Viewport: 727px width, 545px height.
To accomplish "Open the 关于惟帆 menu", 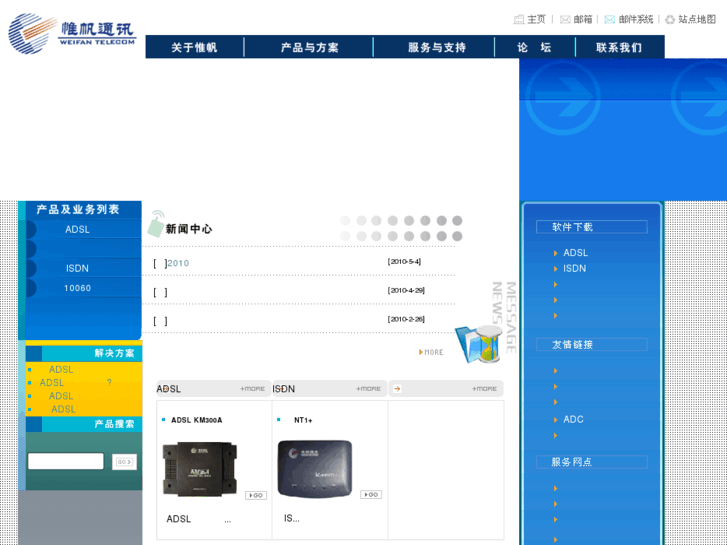I will [x=194, y=47].
